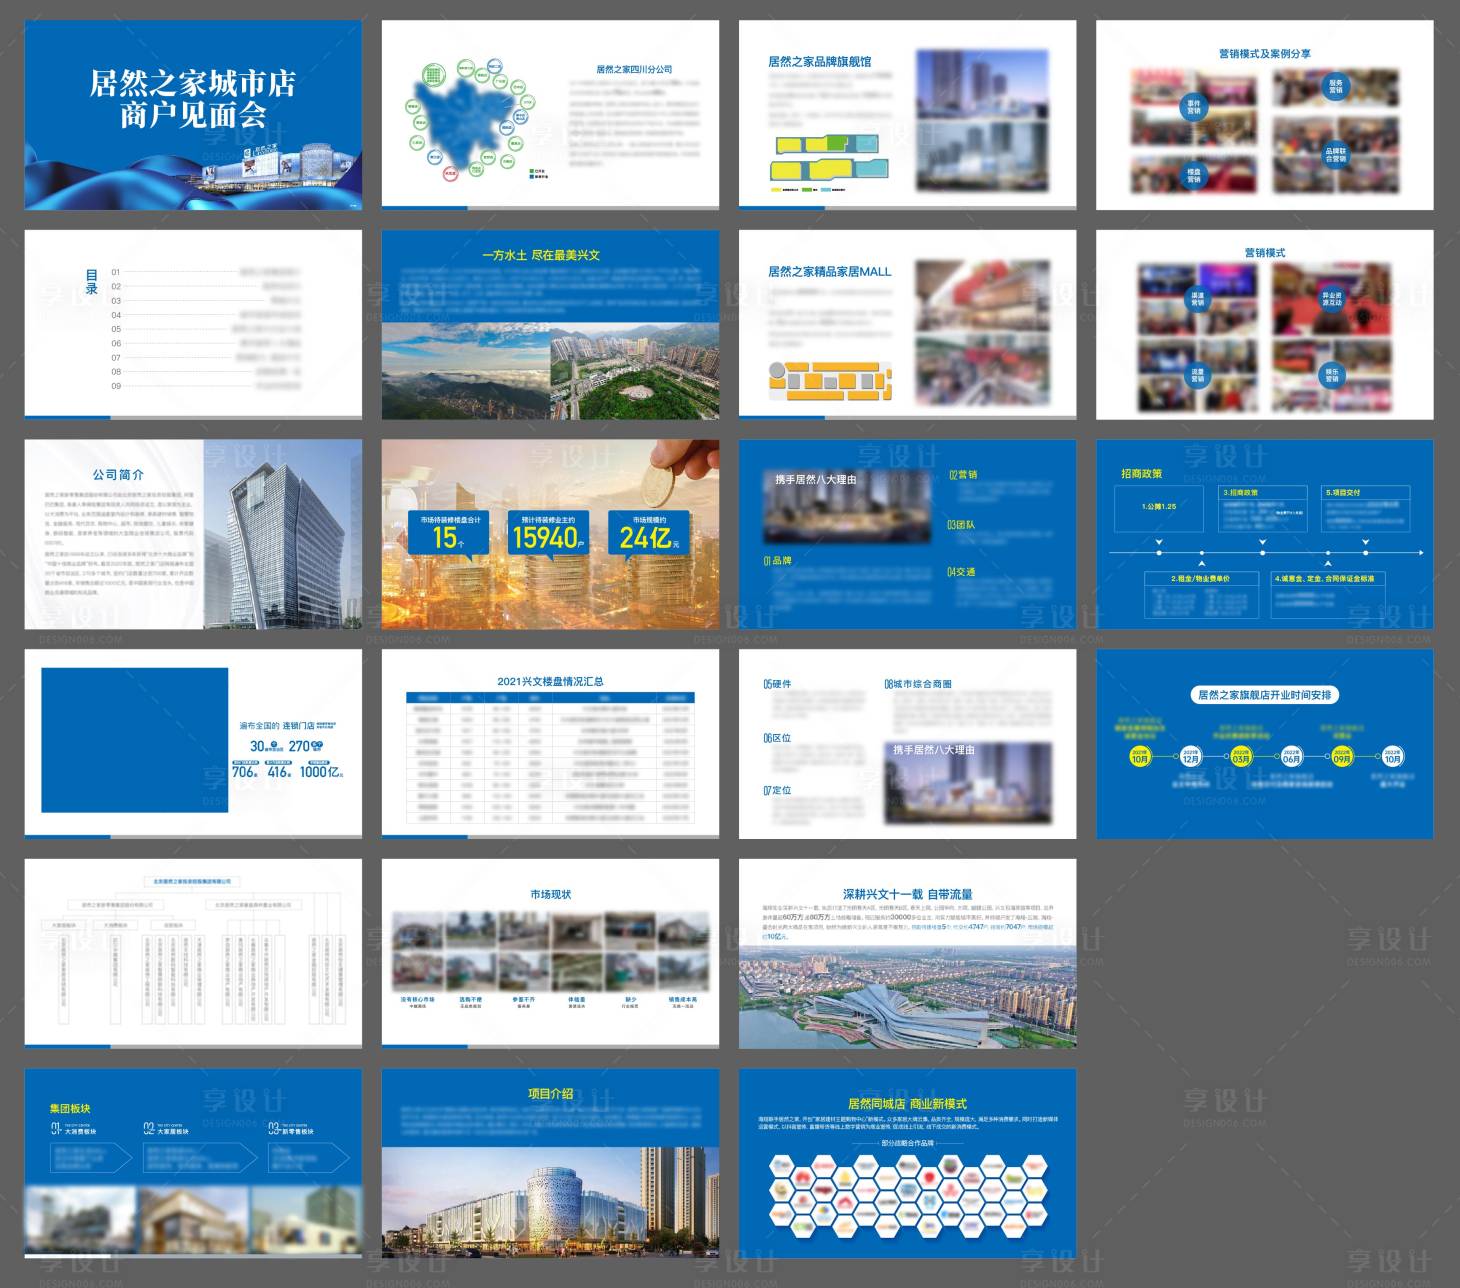Image resolution: width=1460 pixels, height=1288 pixels.
Task: Click the 01 大消费板块 heading
Action: tap(74, 1128)
